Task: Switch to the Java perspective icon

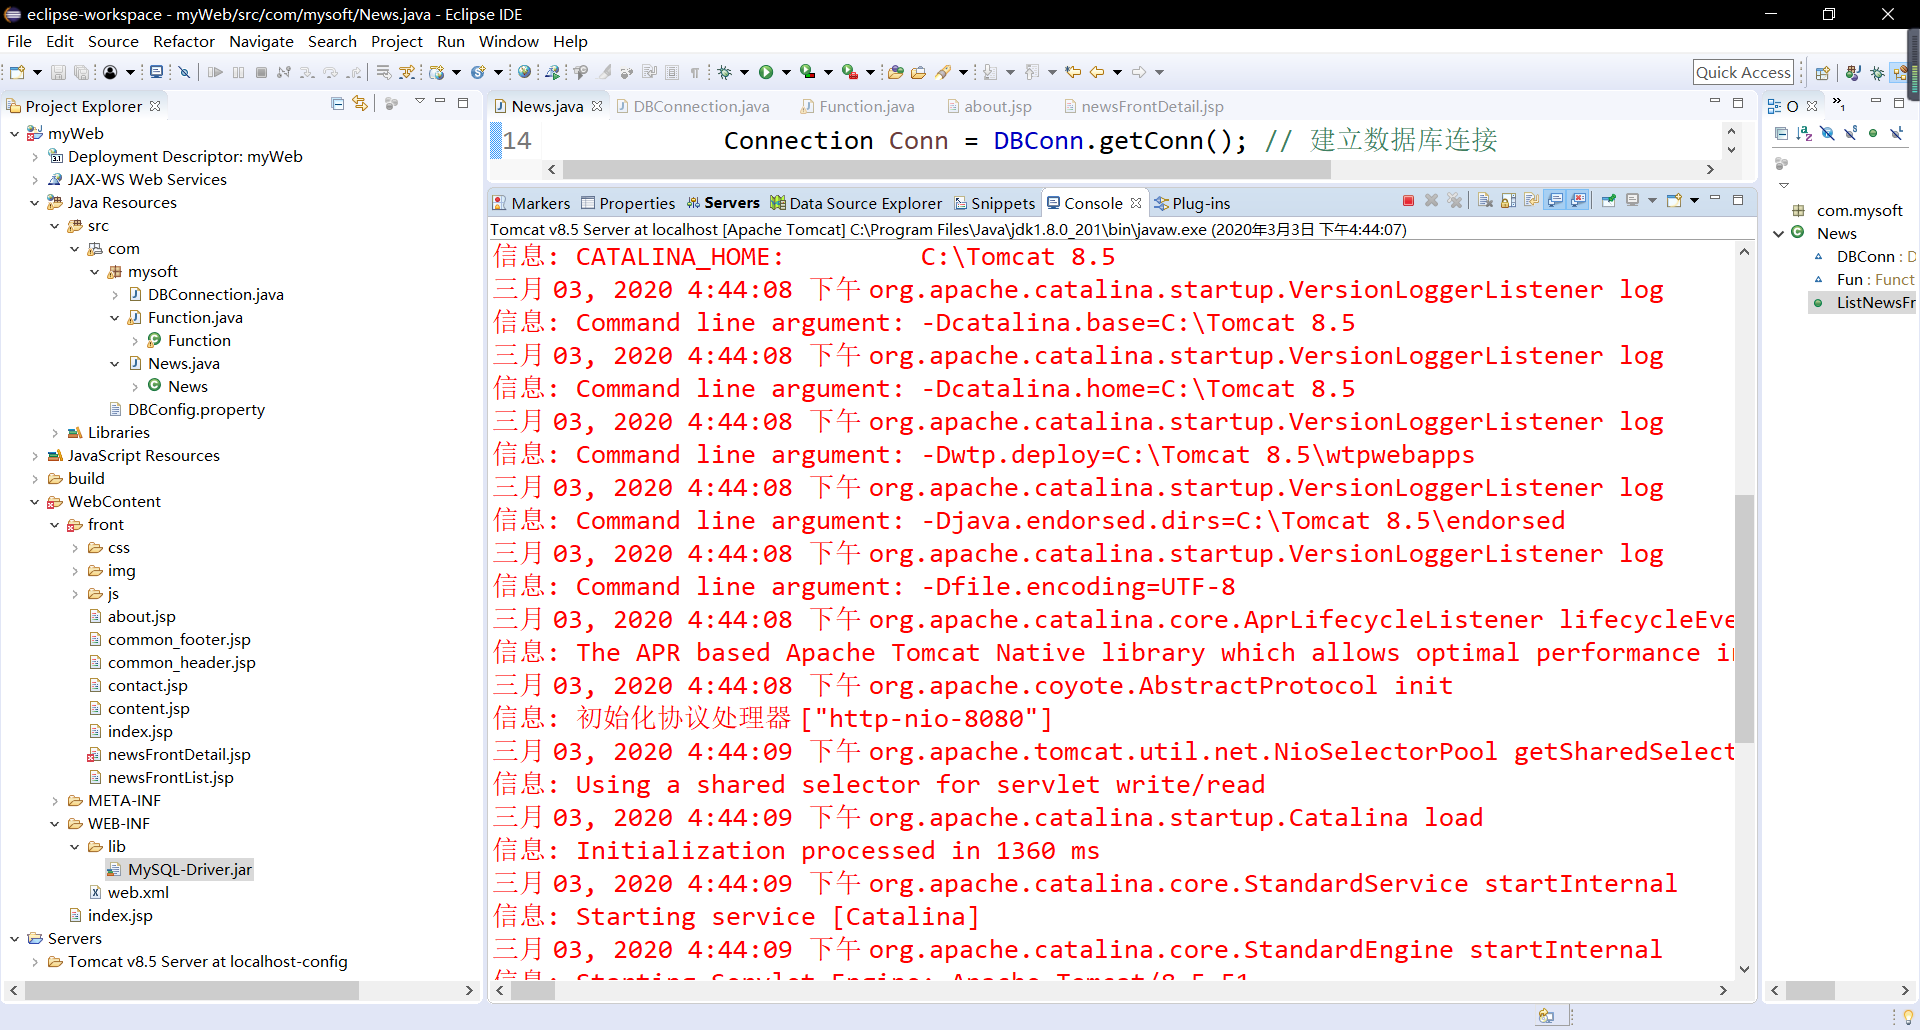Action: click(1852, 72)
